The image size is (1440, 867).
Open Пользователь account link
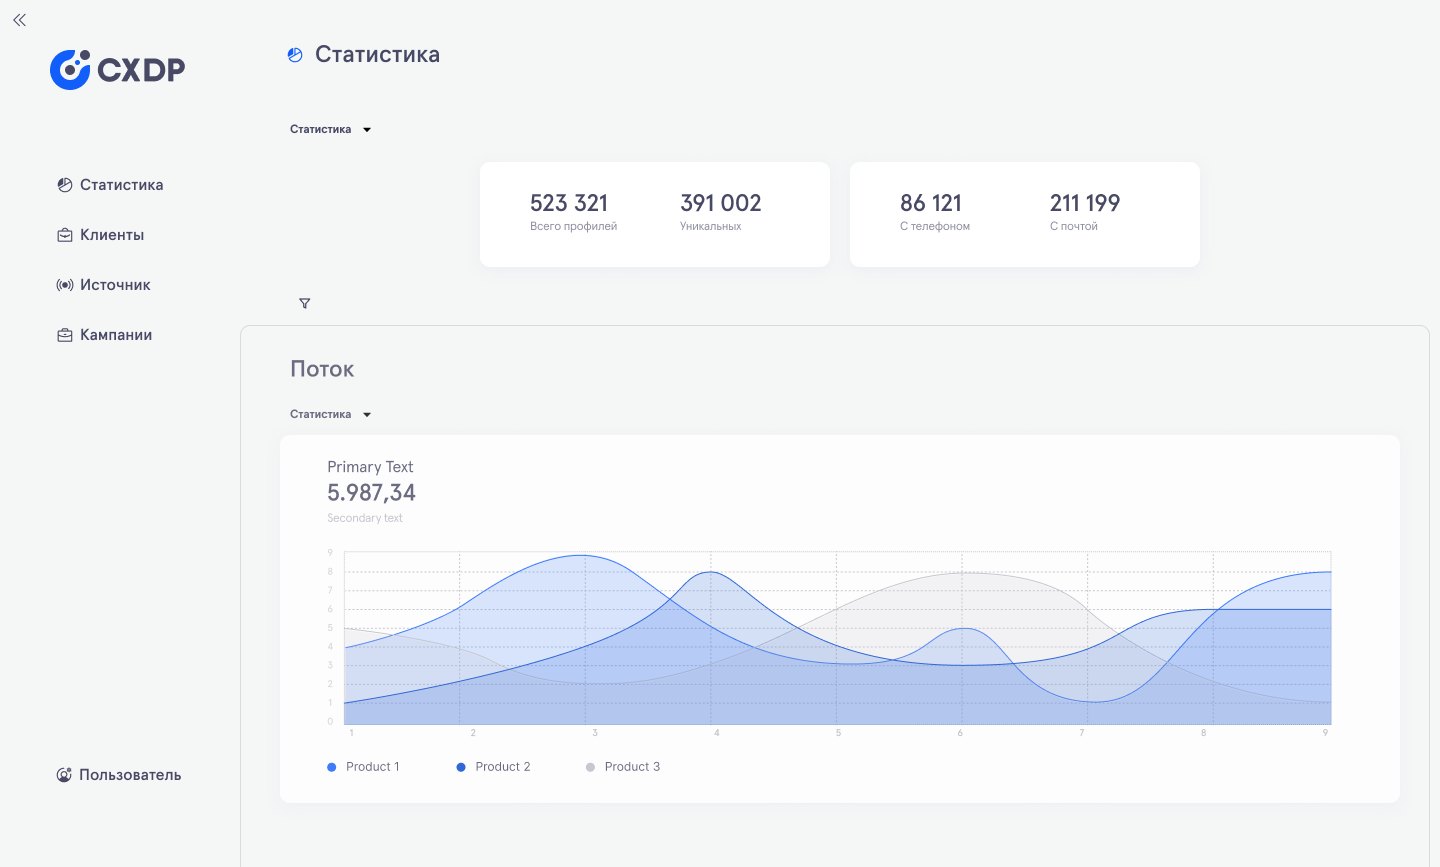click(130, 775)
